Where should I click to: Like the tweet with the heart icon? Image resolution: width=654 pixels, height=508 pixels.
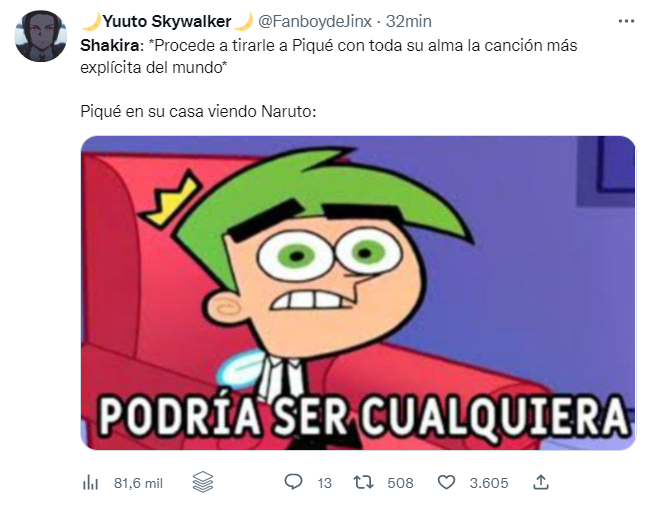pyautogui.click(x=446, y=483)
